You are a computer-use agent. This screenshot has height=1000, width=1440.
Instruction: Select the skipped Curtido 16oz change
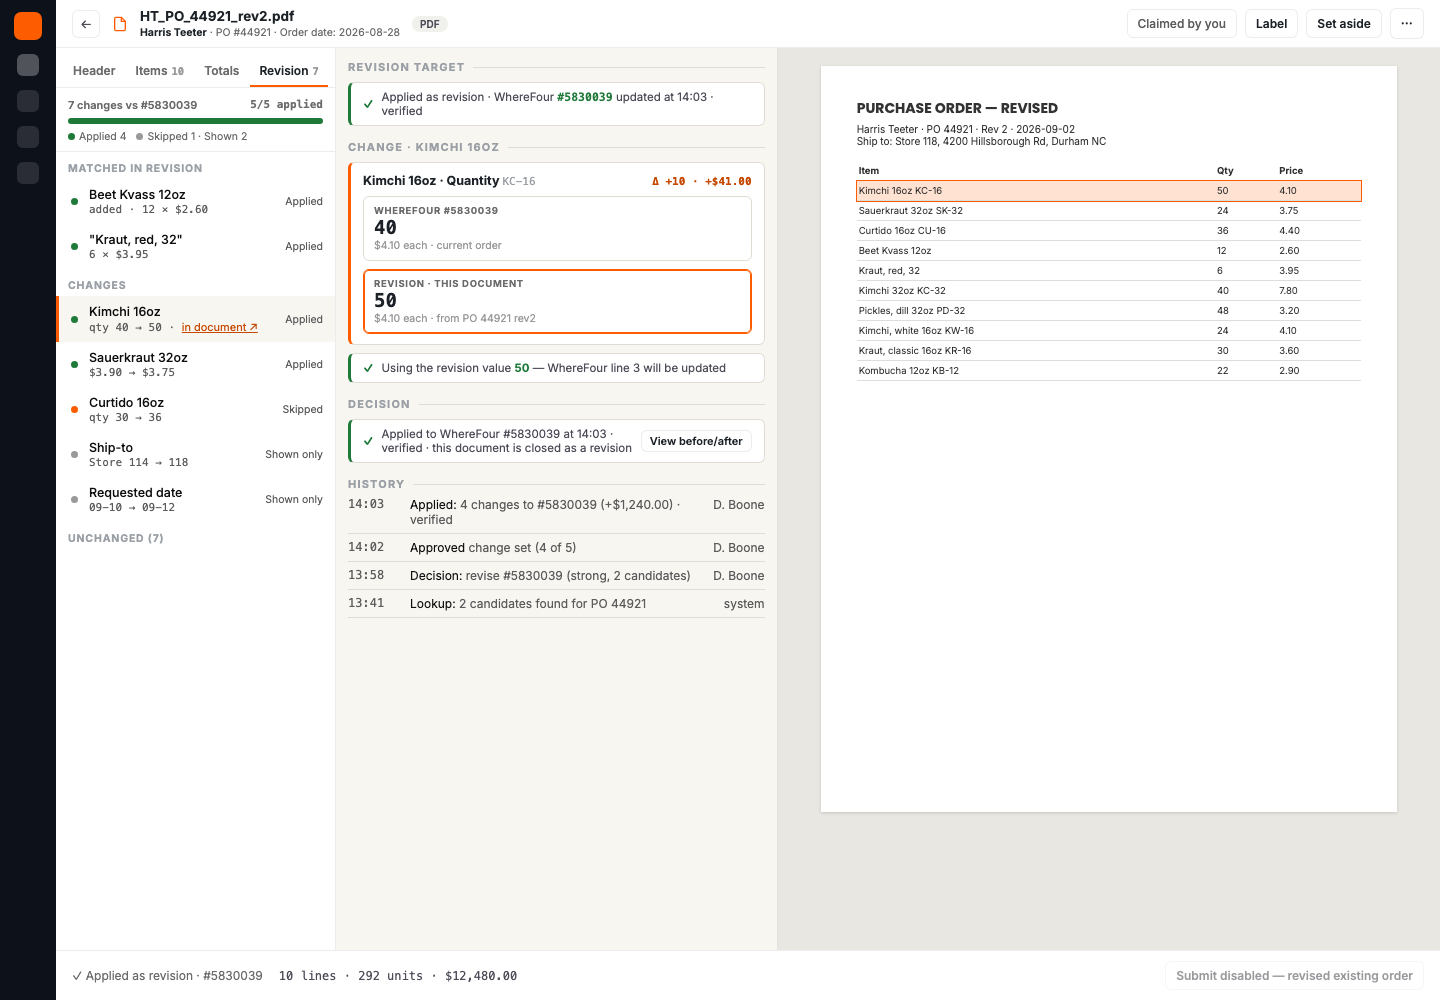196,410
